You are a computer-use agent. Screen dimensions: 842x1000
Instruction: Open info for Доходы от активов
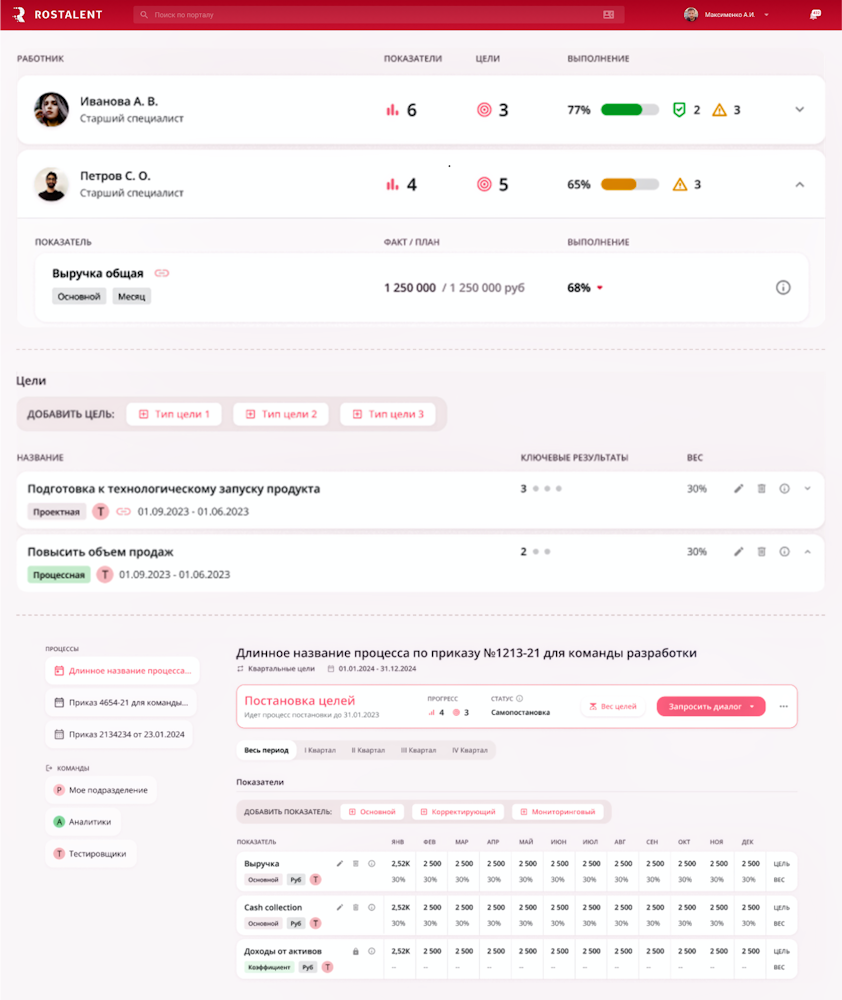point(371,952)
